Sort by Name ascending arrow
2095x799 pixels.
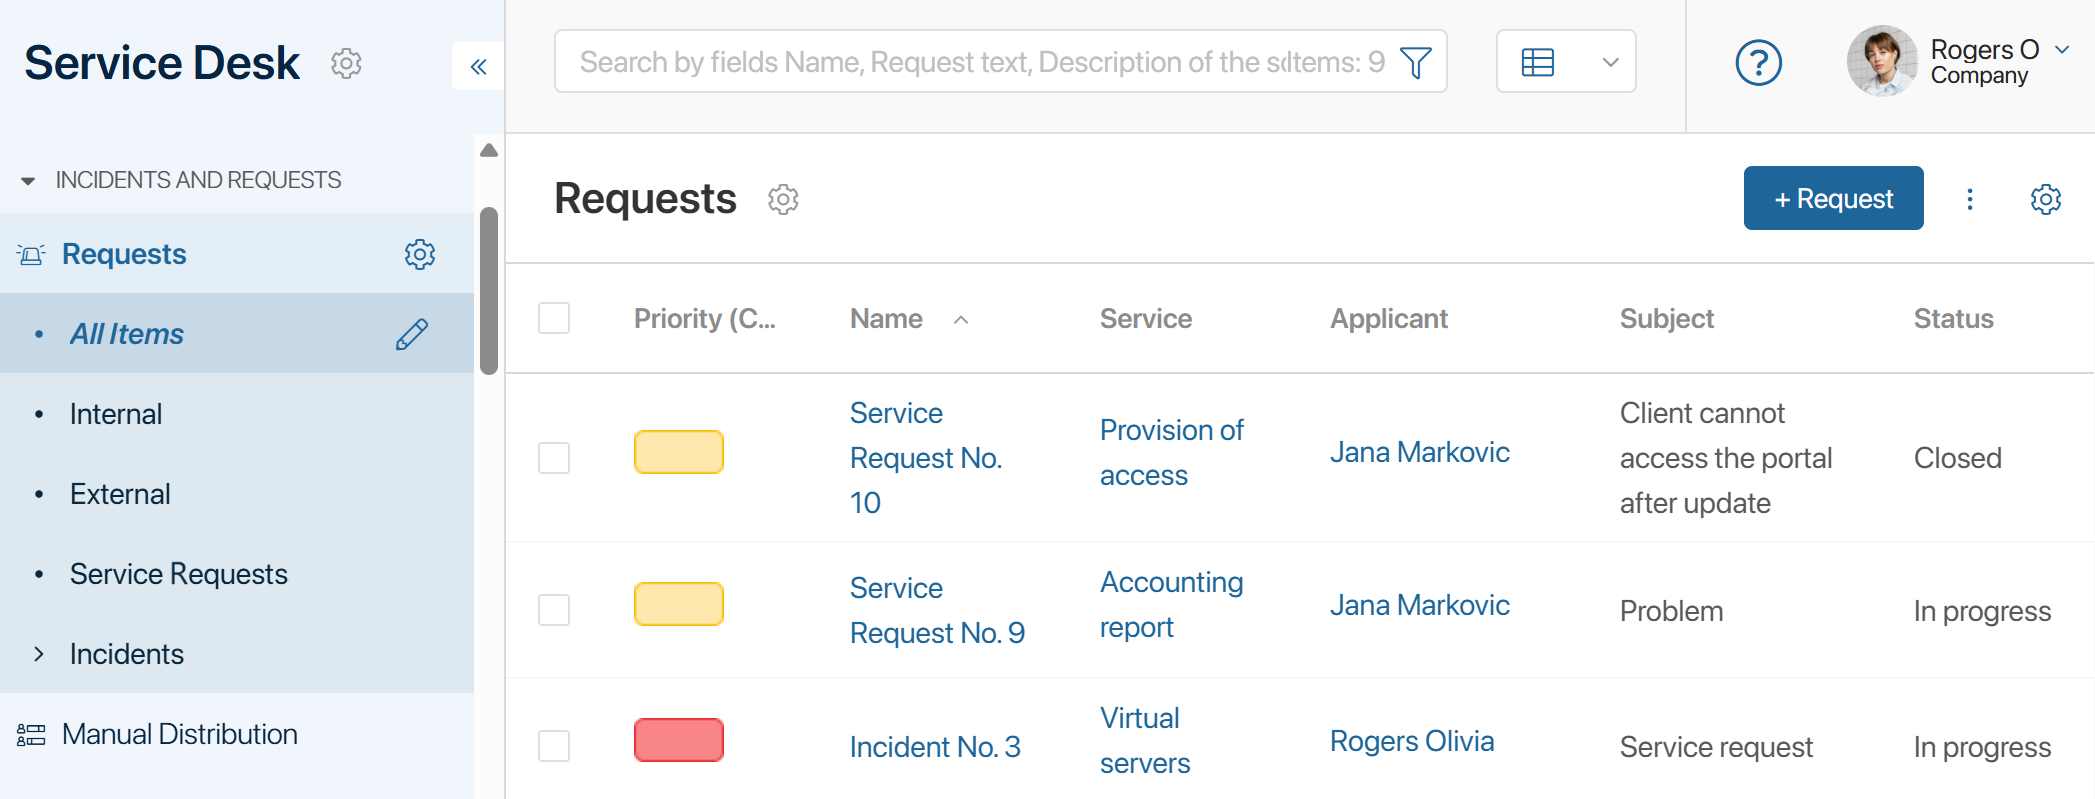pos(961,320)
